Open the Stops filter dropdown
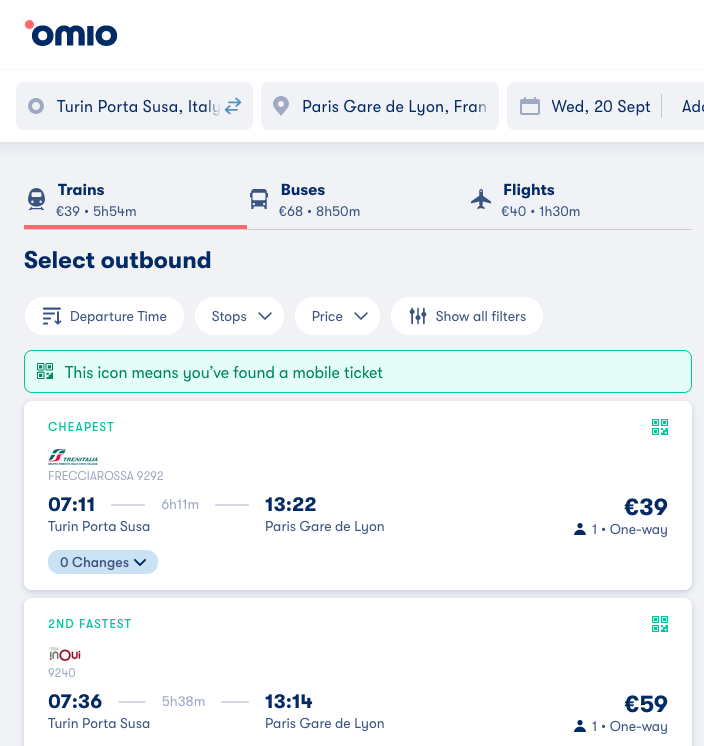The height and width of the screenshot is (746, 704). coord(240,316)
